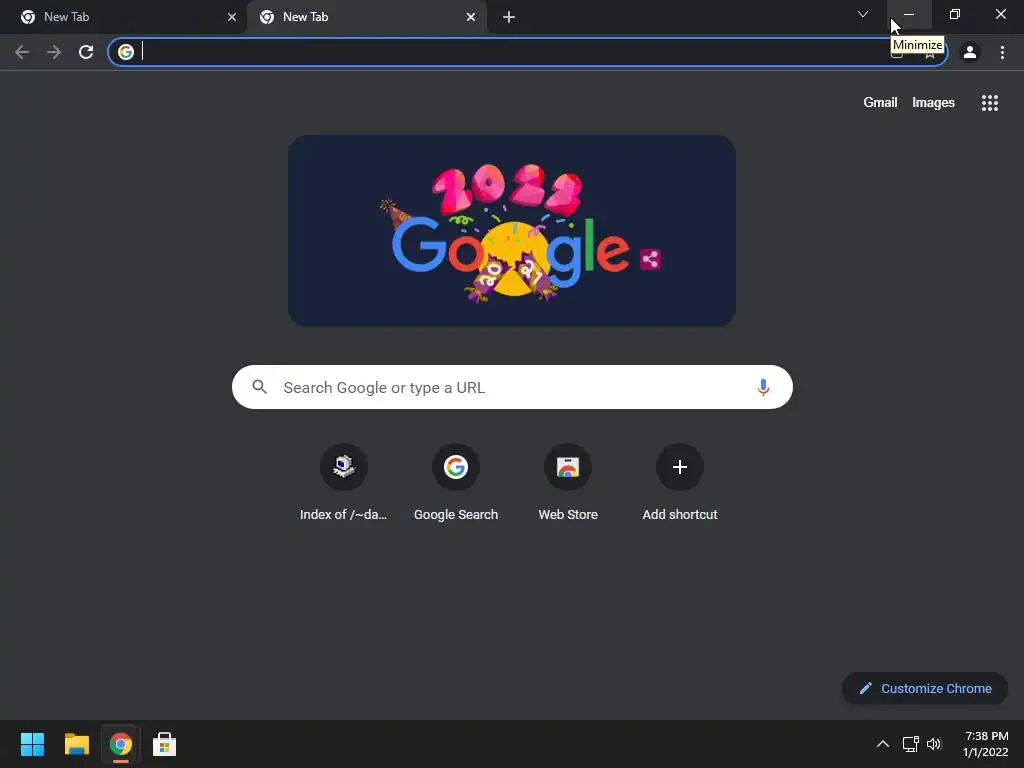Open the Images link
Screen dimensions: 1024x768
[x=933, y=103]
